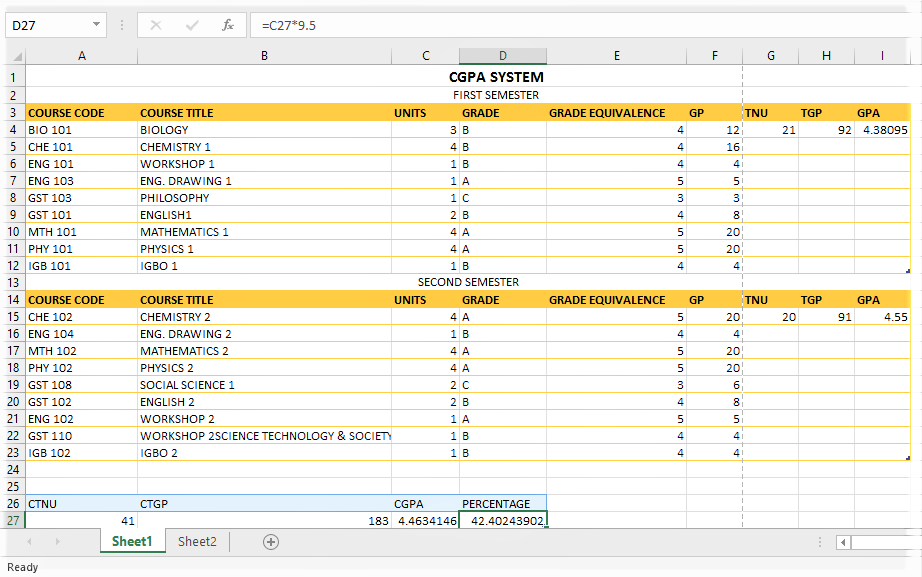Select the TNU value 21
922x577 pixels.
770,130
